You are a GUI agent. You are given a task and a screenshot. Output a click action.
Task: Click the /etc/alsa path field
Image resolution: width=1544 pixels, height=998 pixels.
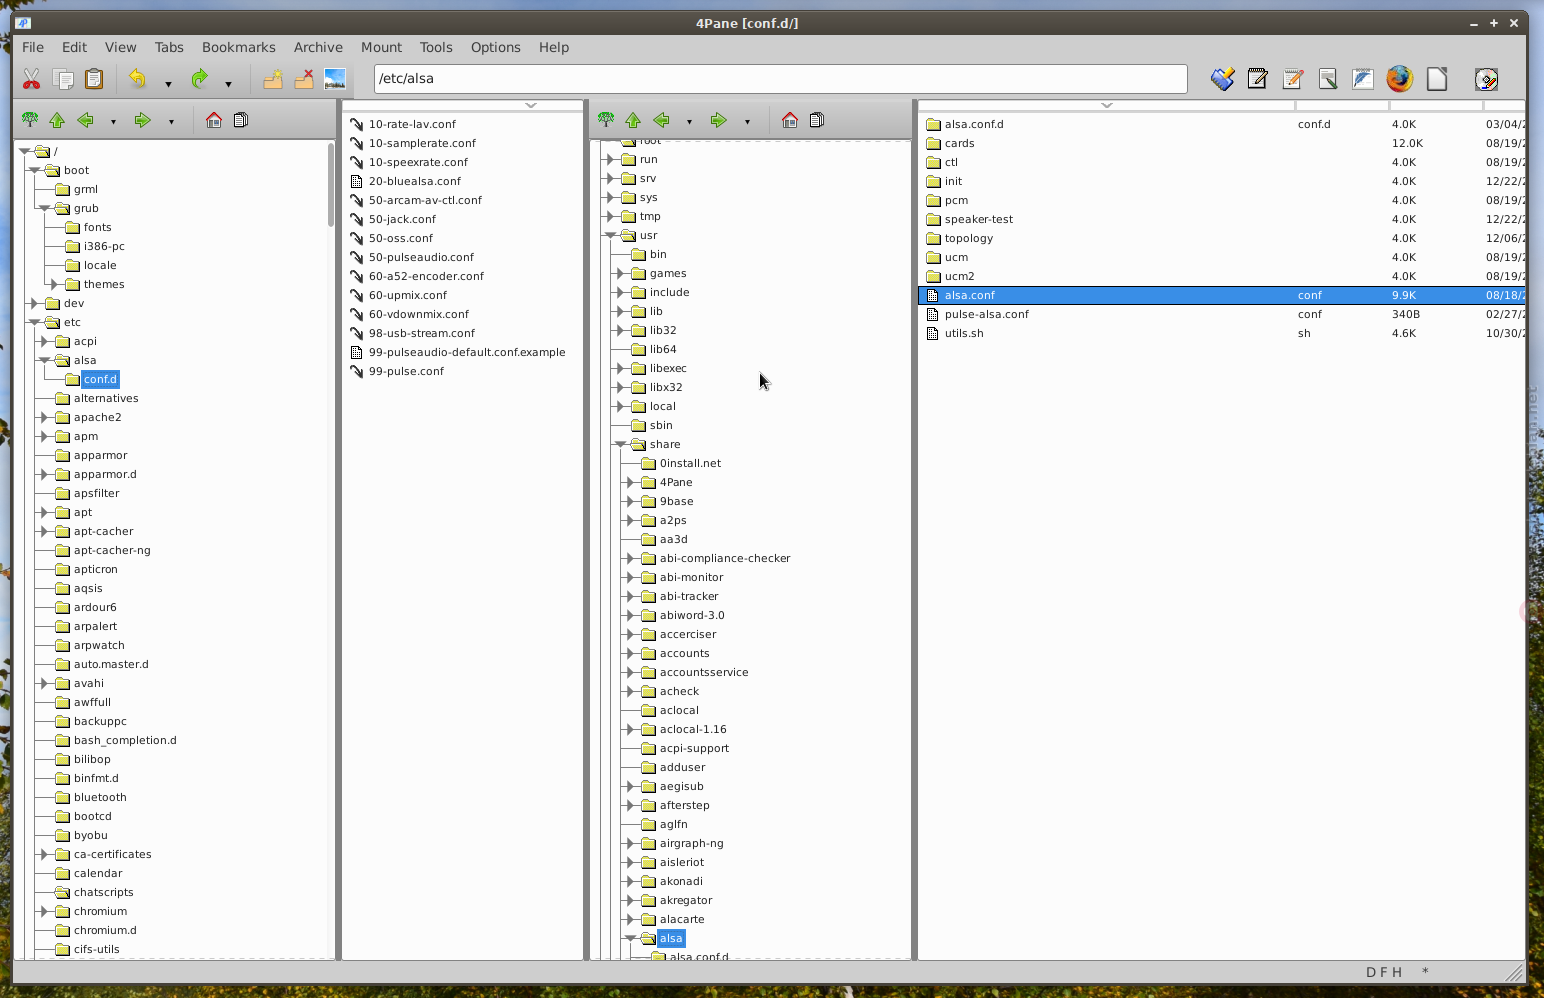(x=780, y=79)
